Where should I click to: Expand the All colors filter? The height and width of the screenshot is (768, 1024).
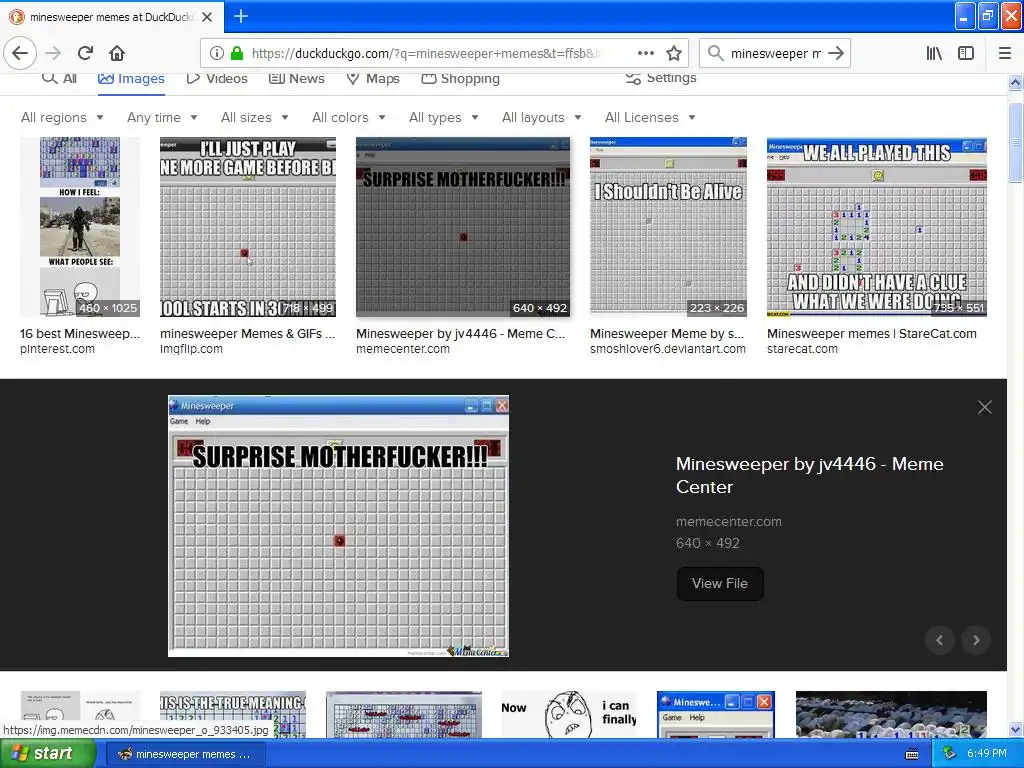[349, 118]
